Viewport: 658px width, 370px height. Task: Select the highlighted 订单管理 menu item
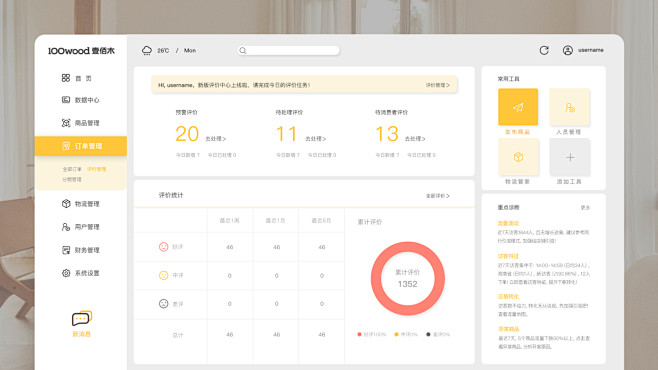pos(81,146)
